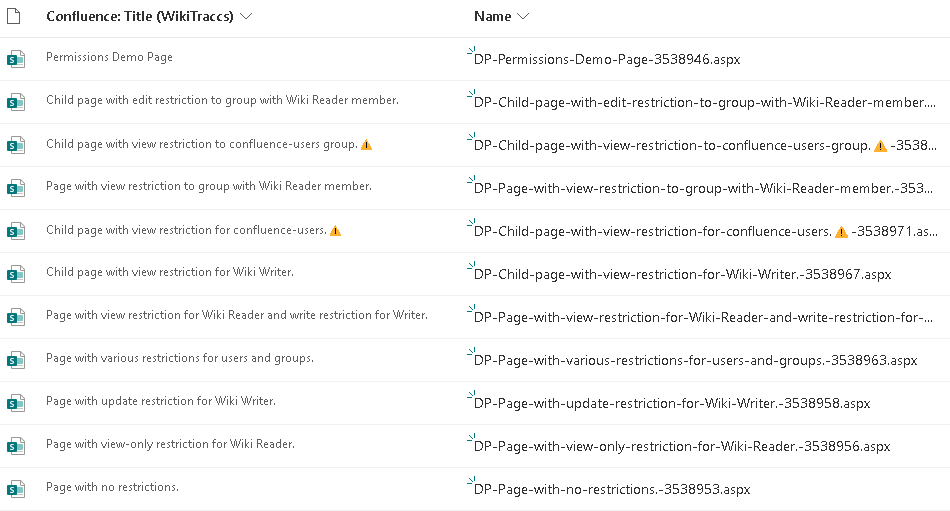Viewport: 950px width, 511px height.
Task: Open DP-Child-page-with-view-restriction-for-confluence-users file
Action: pyautogui.click(x=705, y=232)
